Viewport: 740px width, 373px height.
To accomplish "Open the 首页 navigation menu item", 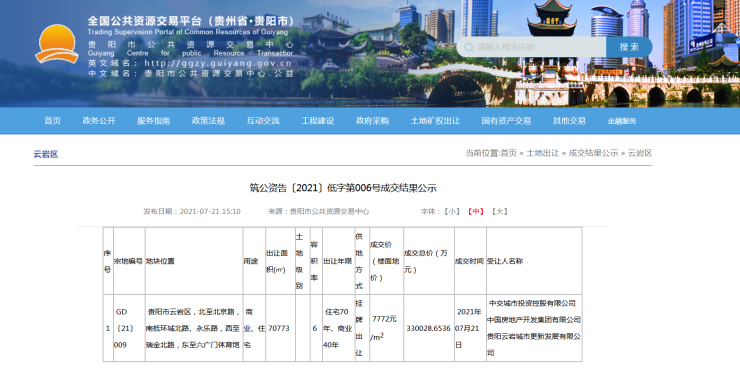I will [52, 121].
